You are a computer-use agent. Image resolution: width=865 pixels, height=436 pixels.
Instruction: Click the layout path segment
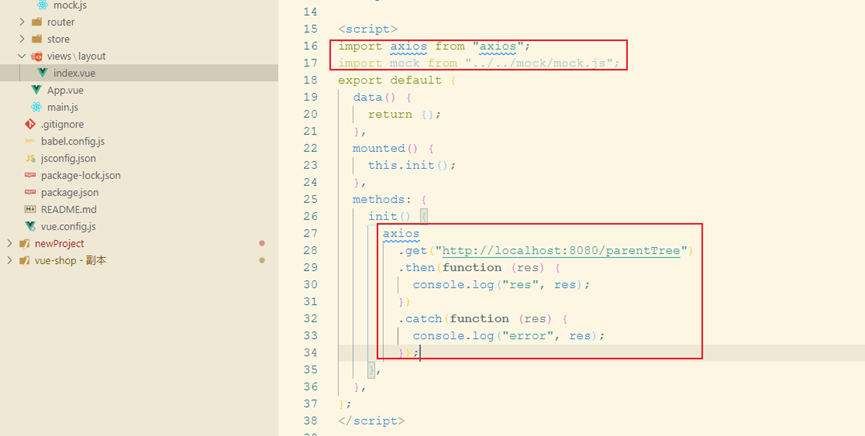click(x=92, y=56)
